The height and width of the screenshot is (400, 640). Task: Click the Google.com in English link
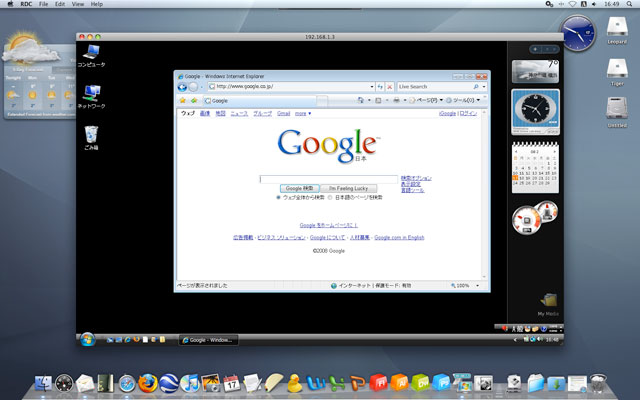pos(399,238)
